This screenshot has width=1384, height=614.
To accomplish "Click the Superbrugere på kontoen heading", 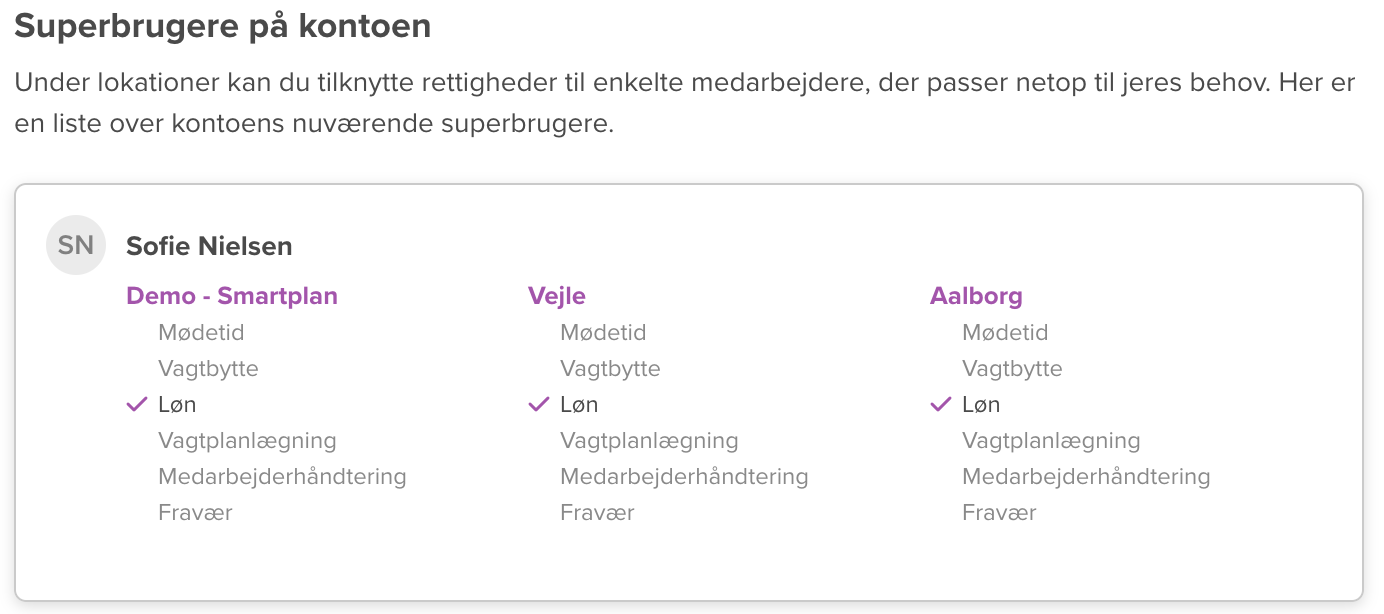I will (x=223, y=27).
